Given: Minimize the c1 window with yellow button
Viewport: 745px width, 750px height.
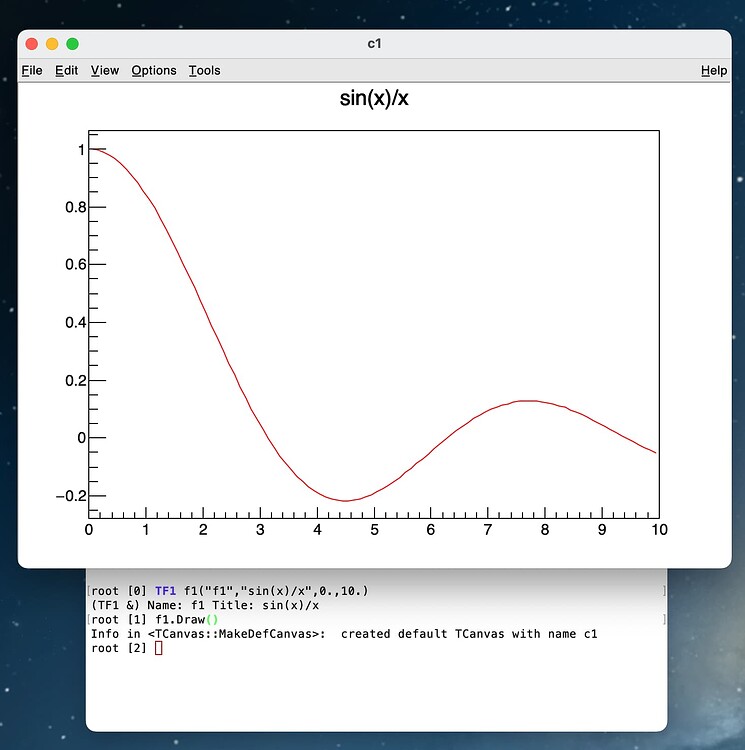Looking at the screenshot, I should click(x=52, y=44).
